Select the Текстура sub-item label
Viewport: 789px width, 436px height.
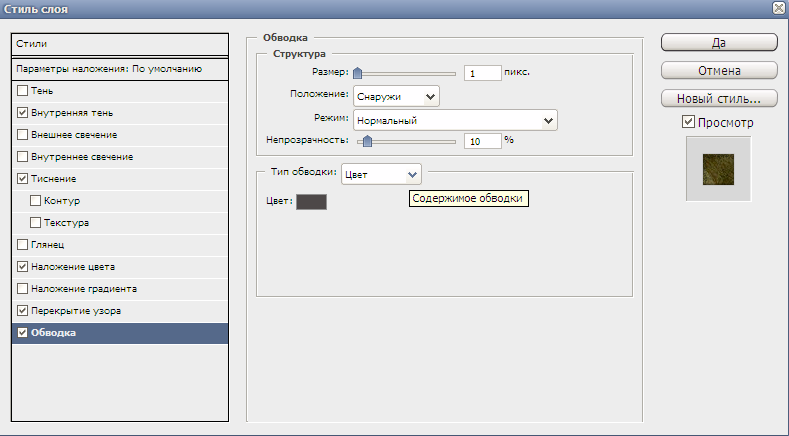pyautogui.click(x=66, y=223)
